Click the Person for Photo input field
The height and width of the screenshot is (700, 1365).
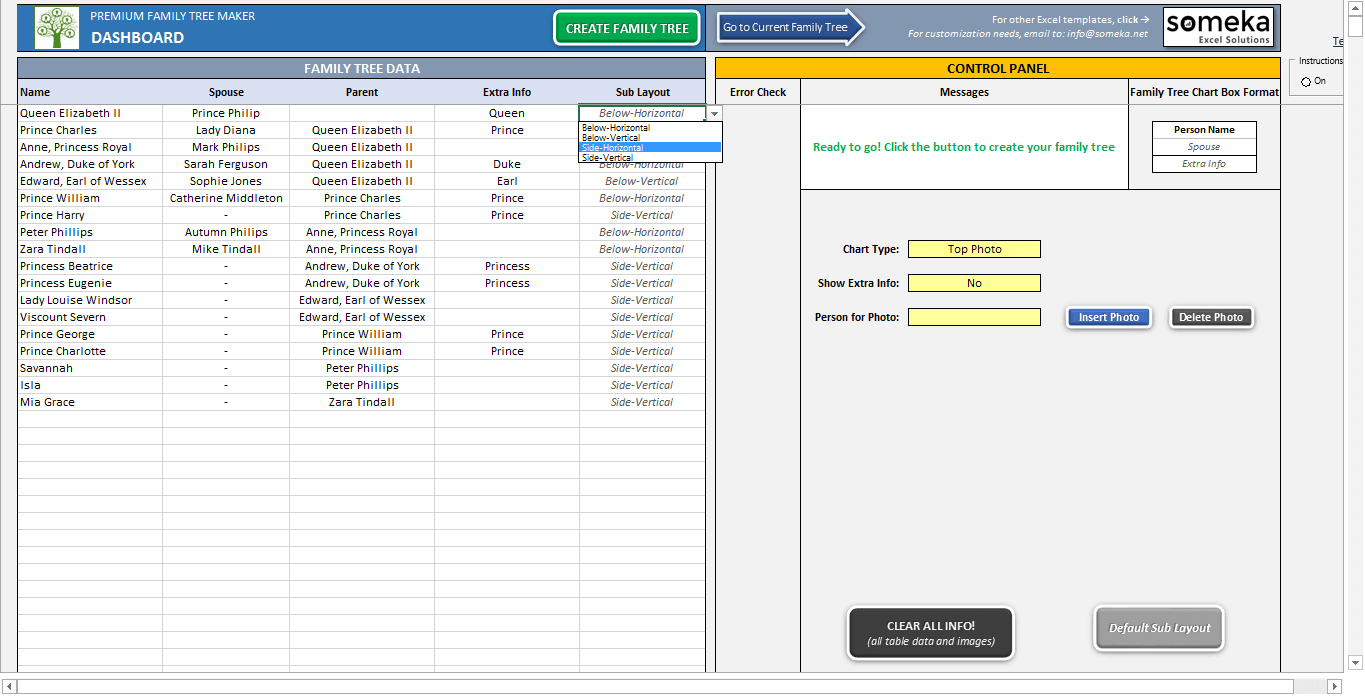click(x=974, y=317)
